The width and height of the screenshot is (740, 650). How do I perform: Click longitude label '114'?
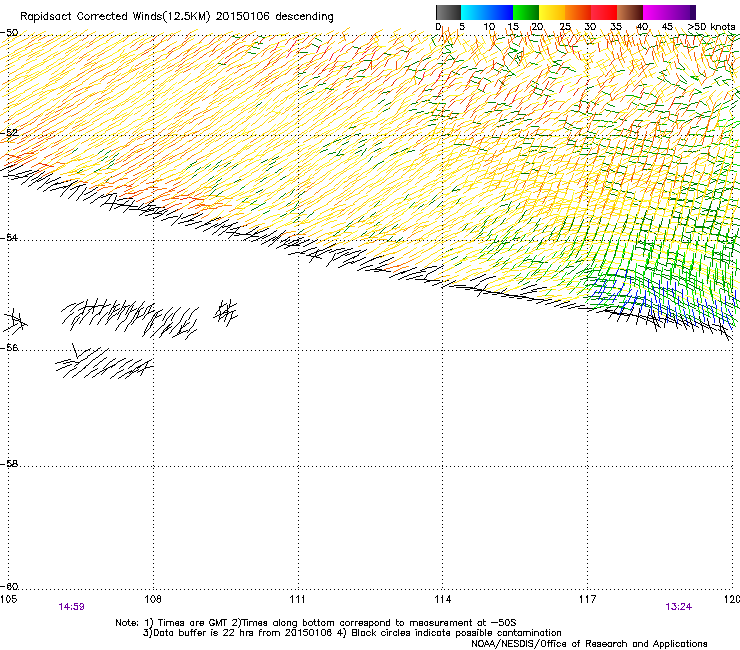(x=443, y=599)
